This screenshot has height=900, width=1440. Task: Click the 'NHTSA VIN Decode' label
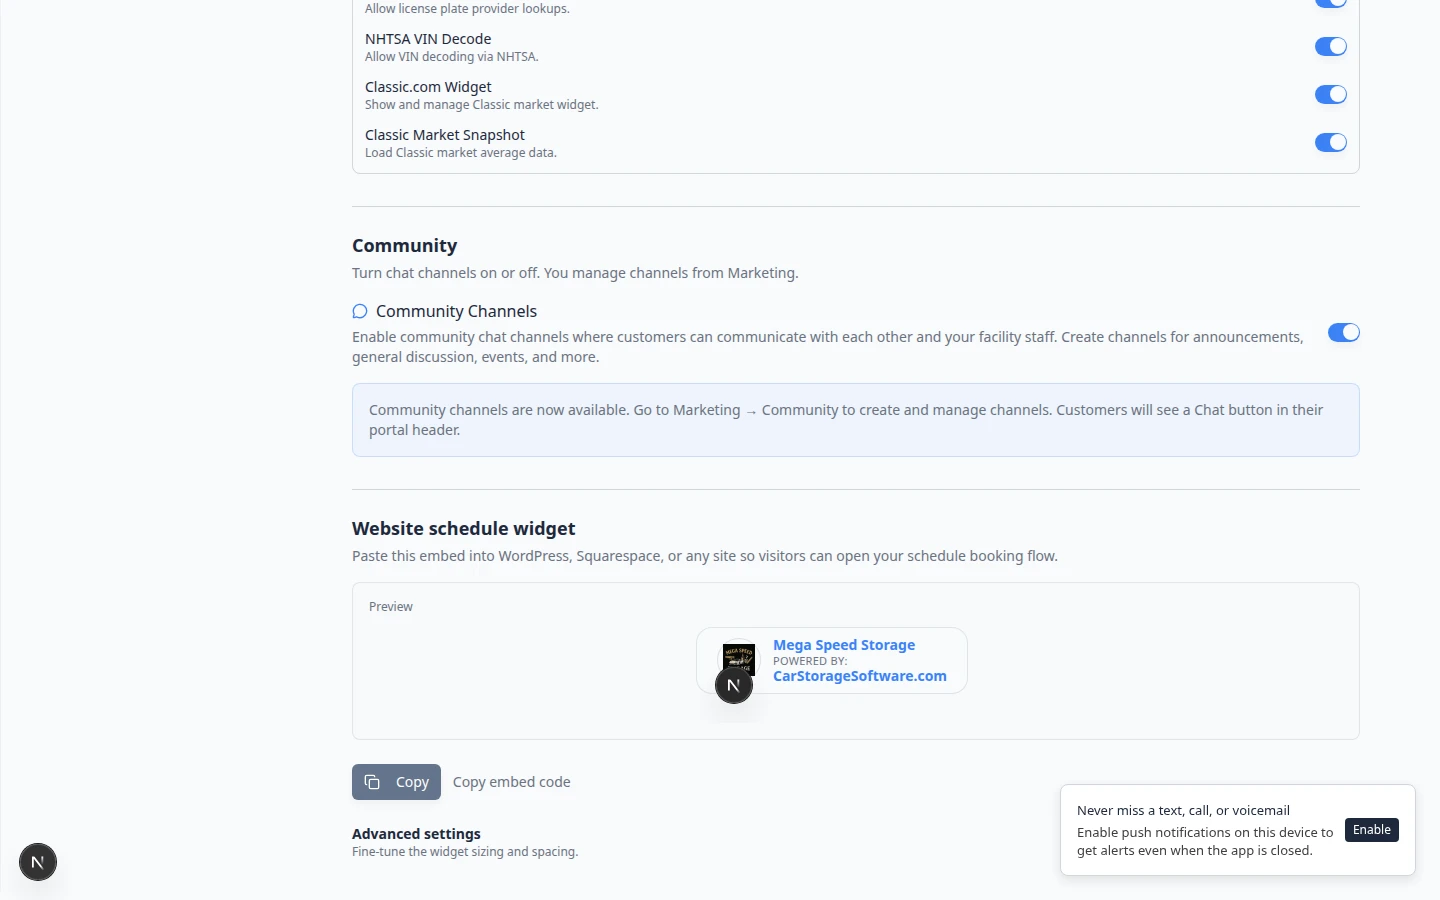[428, 39]
